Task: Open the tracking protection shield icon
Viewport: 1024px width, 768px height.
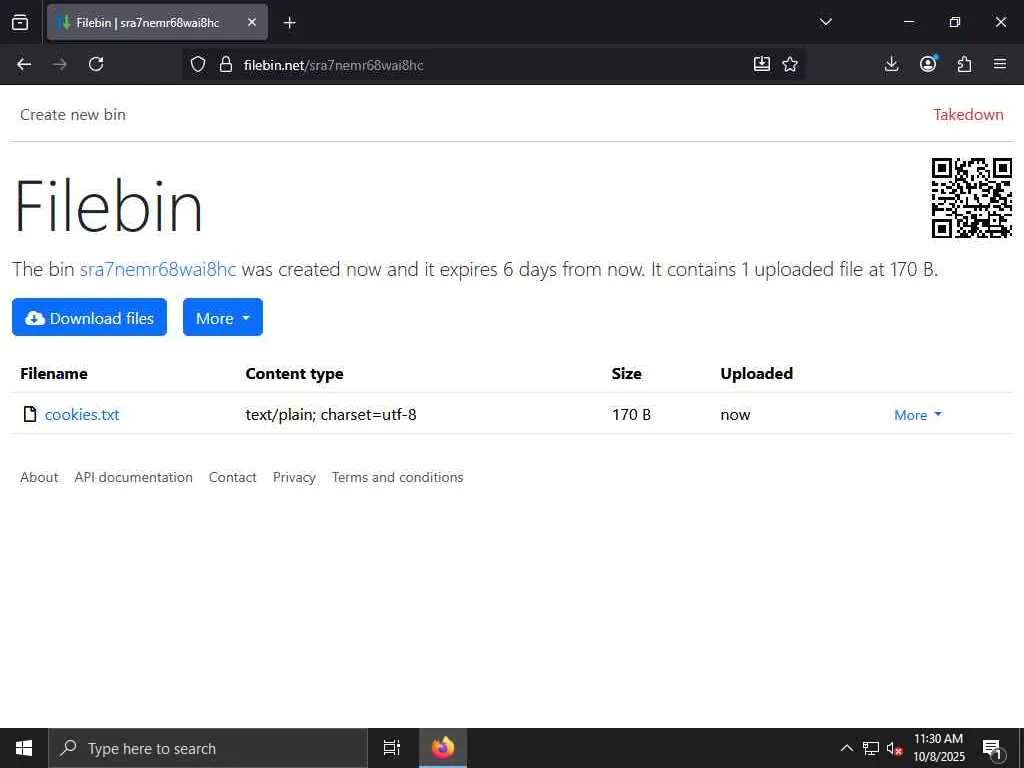Action: click(198, 64)
